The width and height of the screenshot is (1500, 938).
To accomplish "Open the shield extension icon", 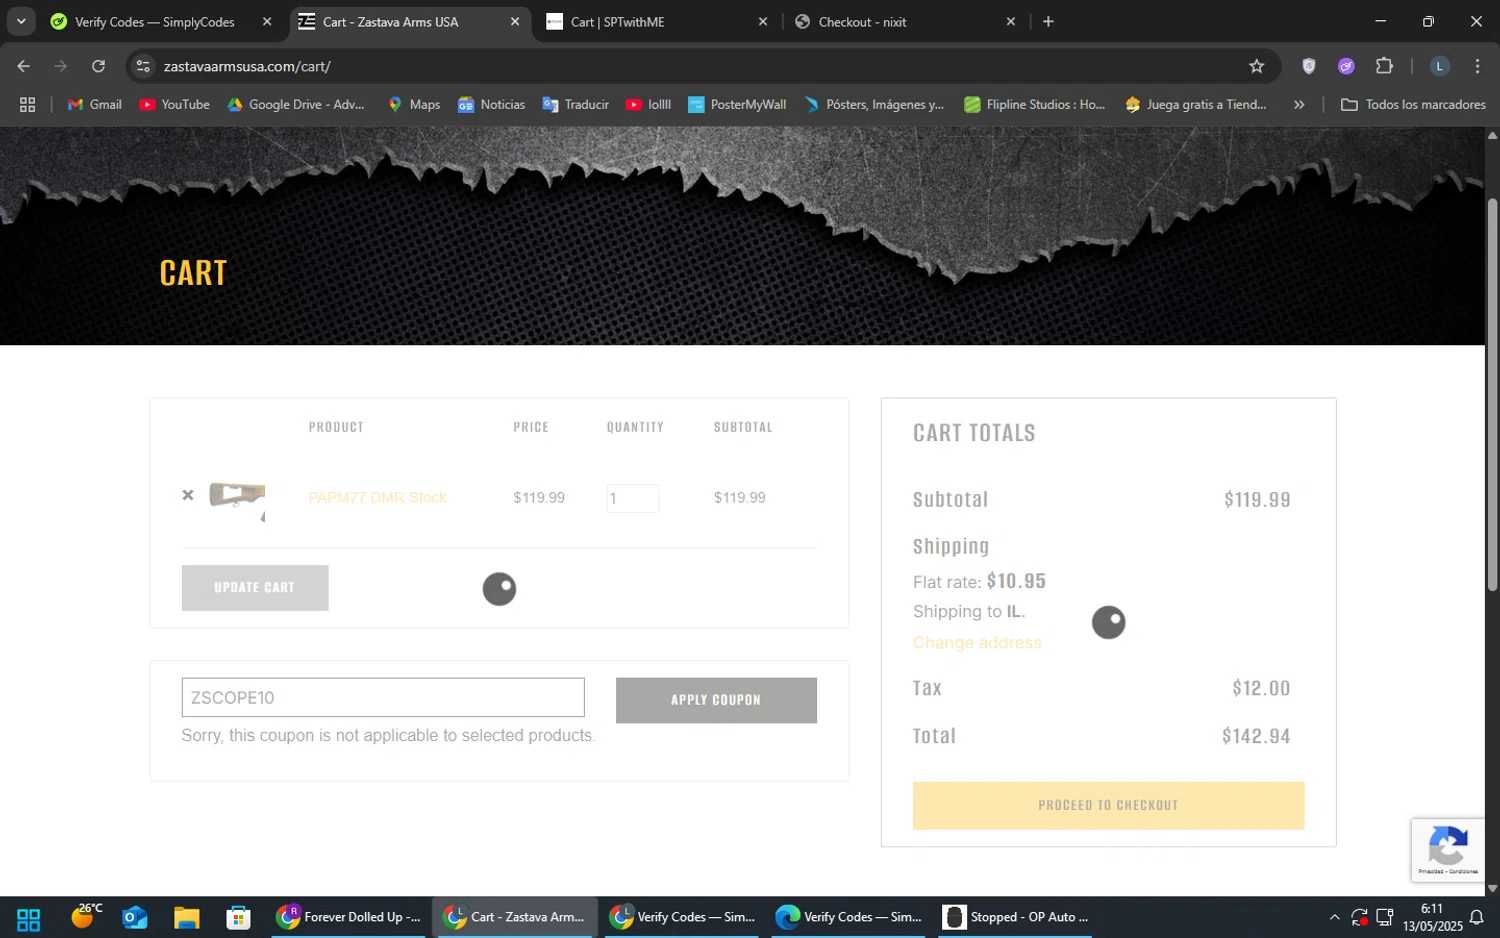I will pos(1309,66).
